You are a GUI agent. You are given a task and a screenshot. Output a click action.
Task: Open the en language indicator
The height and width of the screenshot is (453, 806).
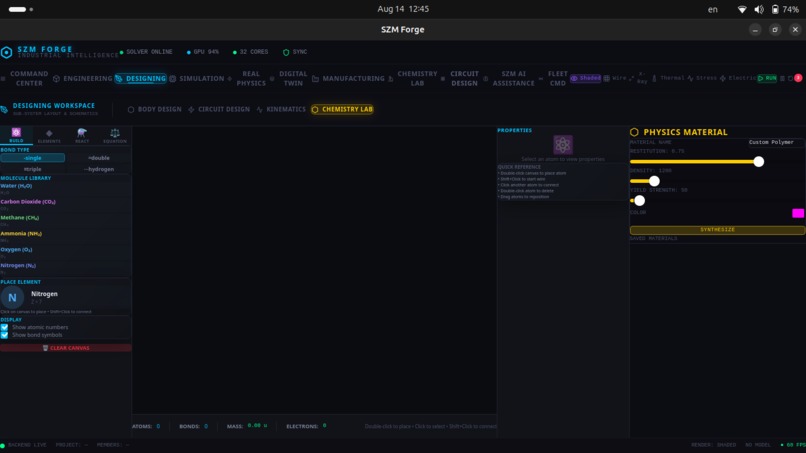[712, 9]
